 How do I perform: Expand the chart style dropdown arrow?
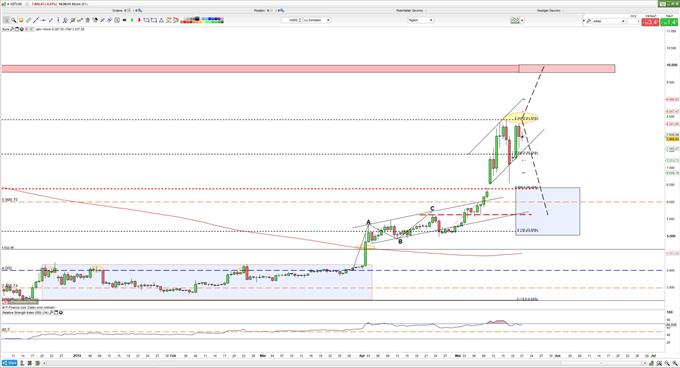(x=522, y=20)
